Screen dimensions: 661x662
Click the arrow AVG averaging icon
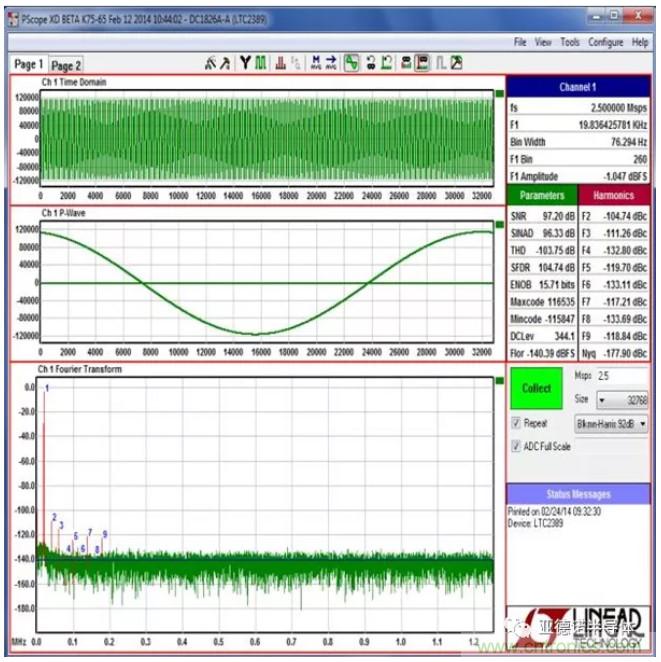(331, 63)
